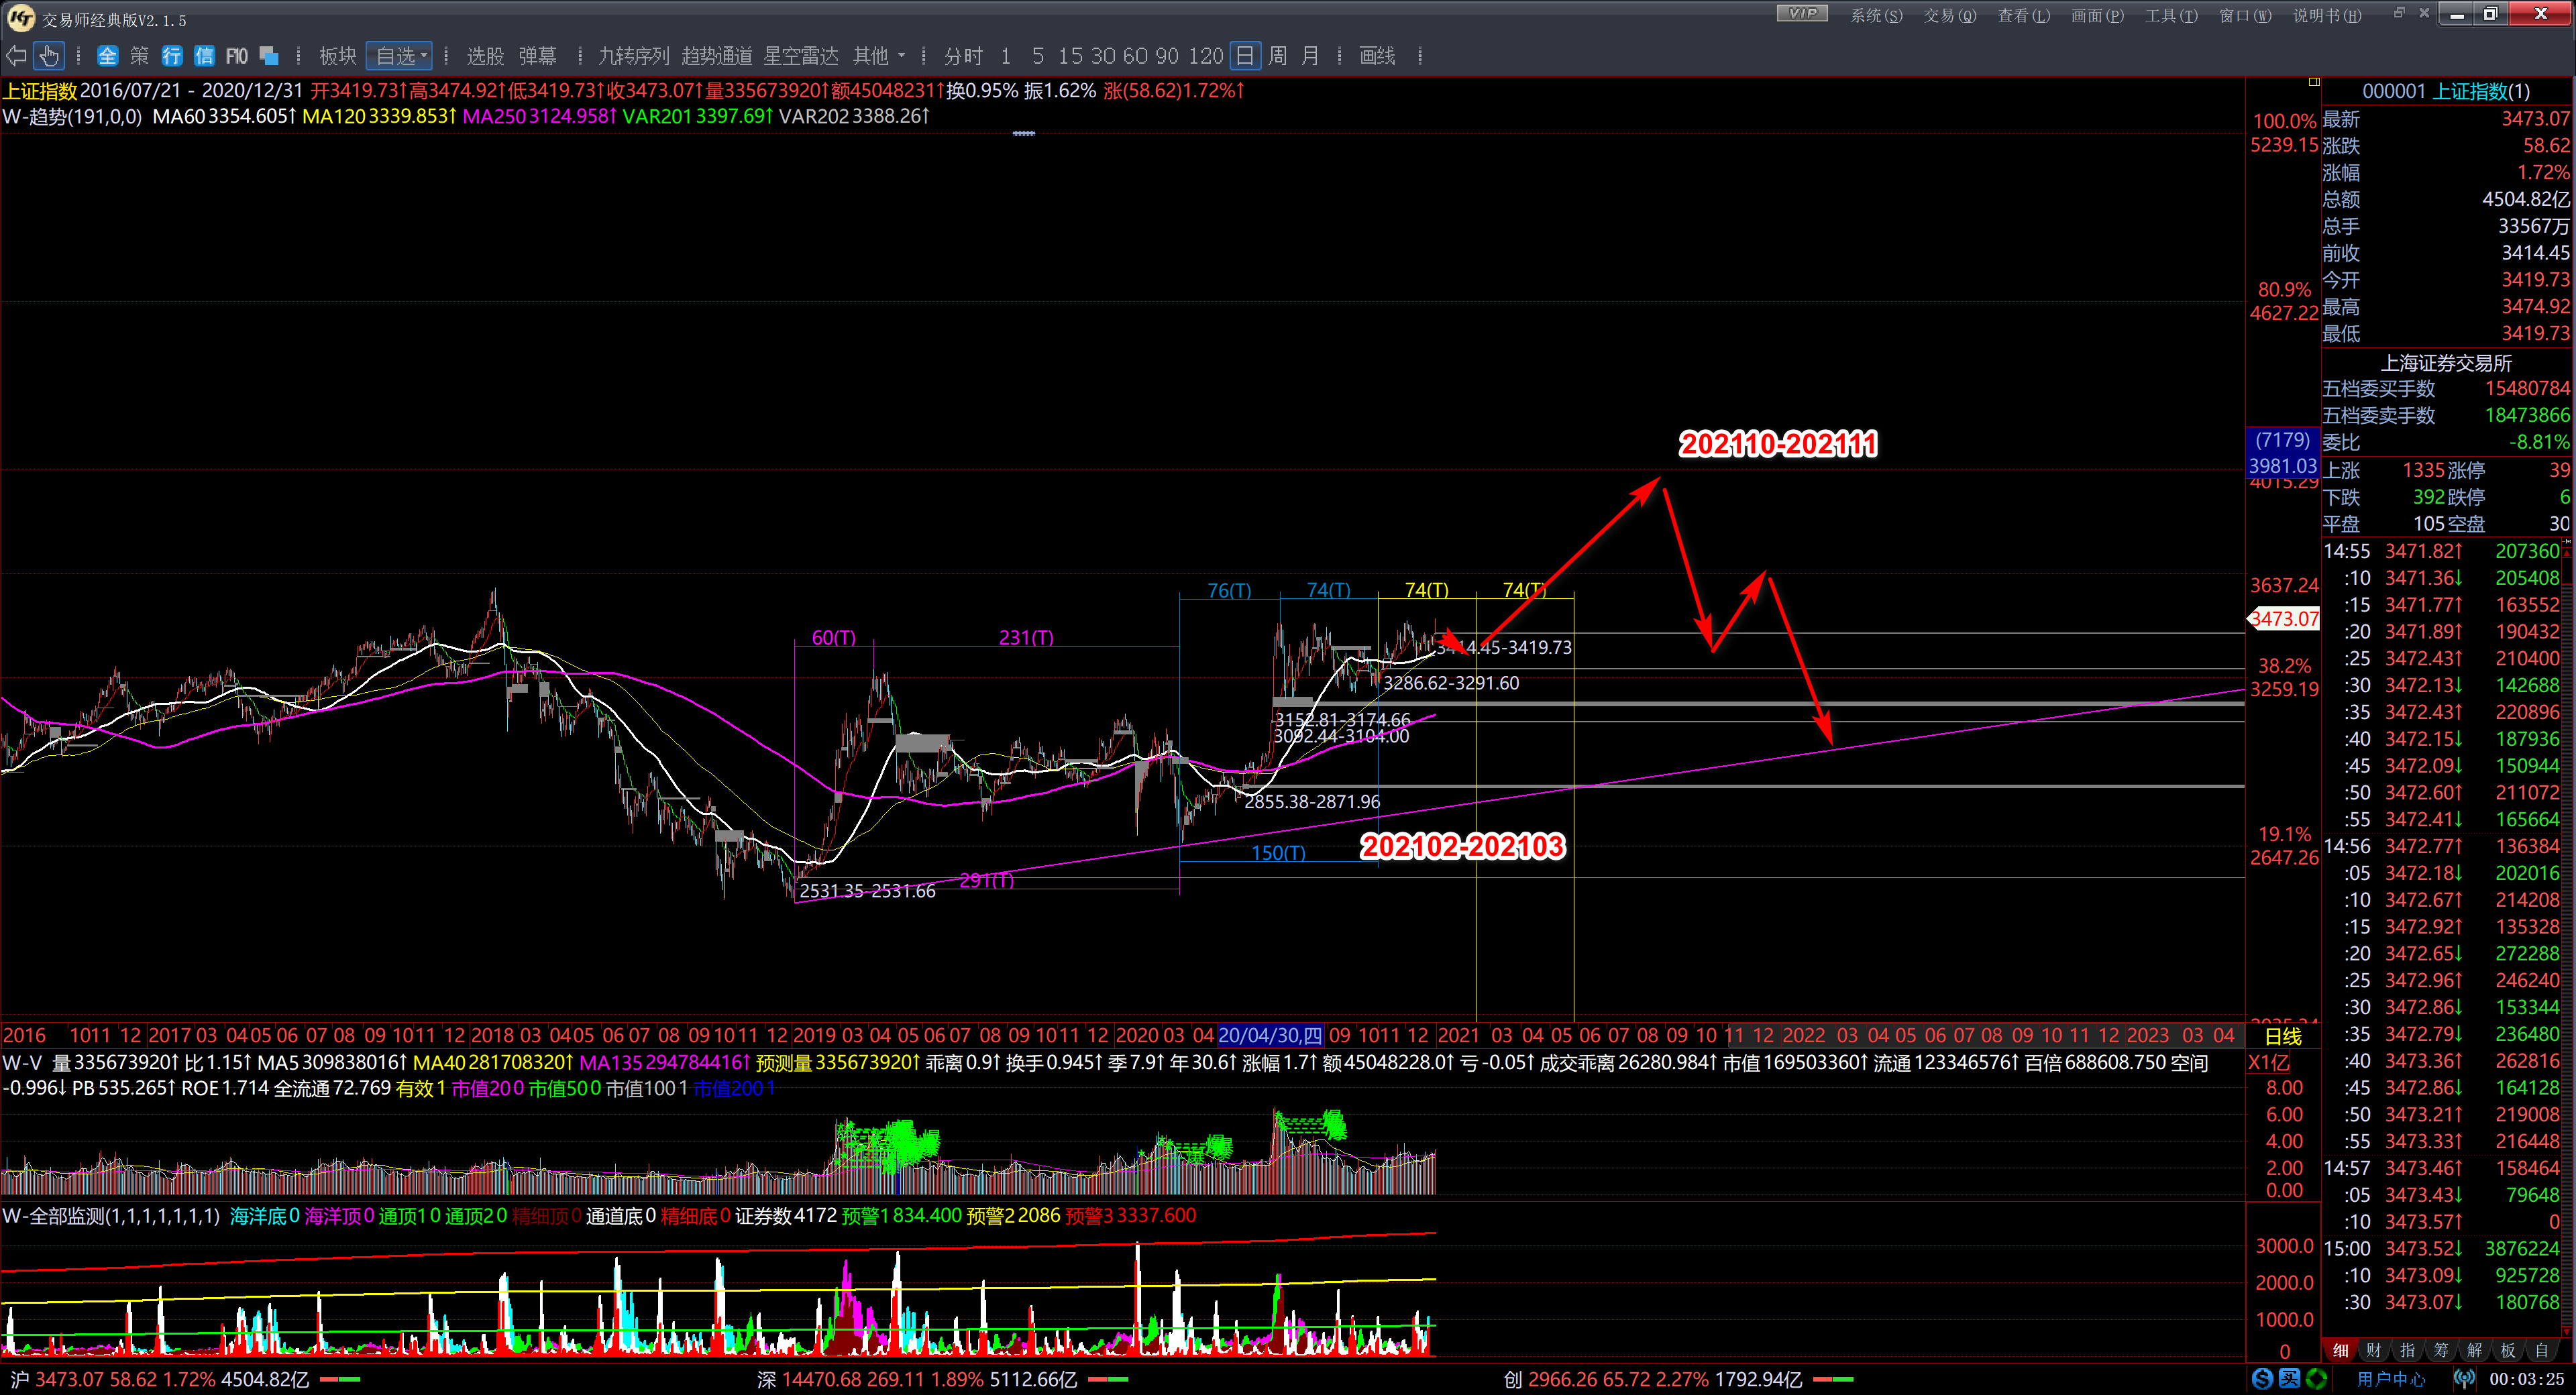Click the green diamond status icon
Image resolution: width=2576 pixels, height=1395 pixels.
click(x=2316, y=1379)
